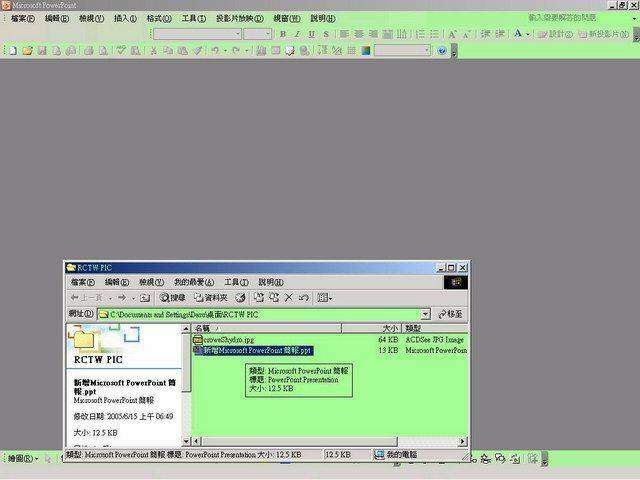Image resolution: width=640 pixels, height=480 pixels.
Task: Click Explorer 搜尋 search button
Action: 173,298
